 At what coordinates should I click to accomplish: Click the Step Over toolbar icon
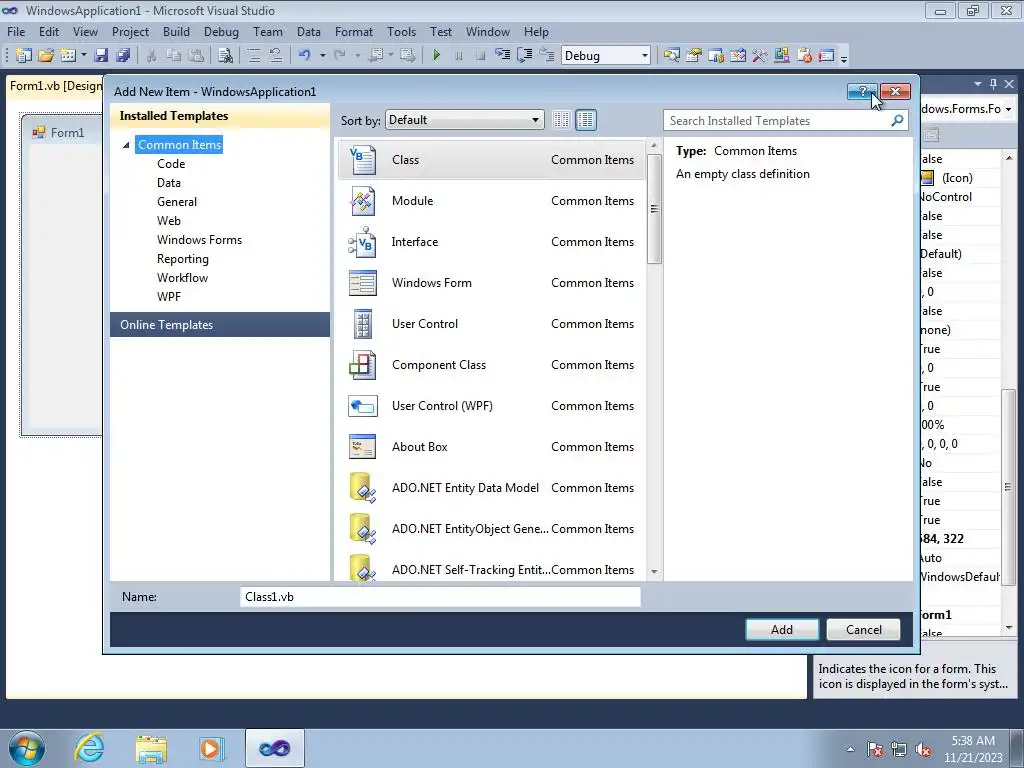pos(524,56)
